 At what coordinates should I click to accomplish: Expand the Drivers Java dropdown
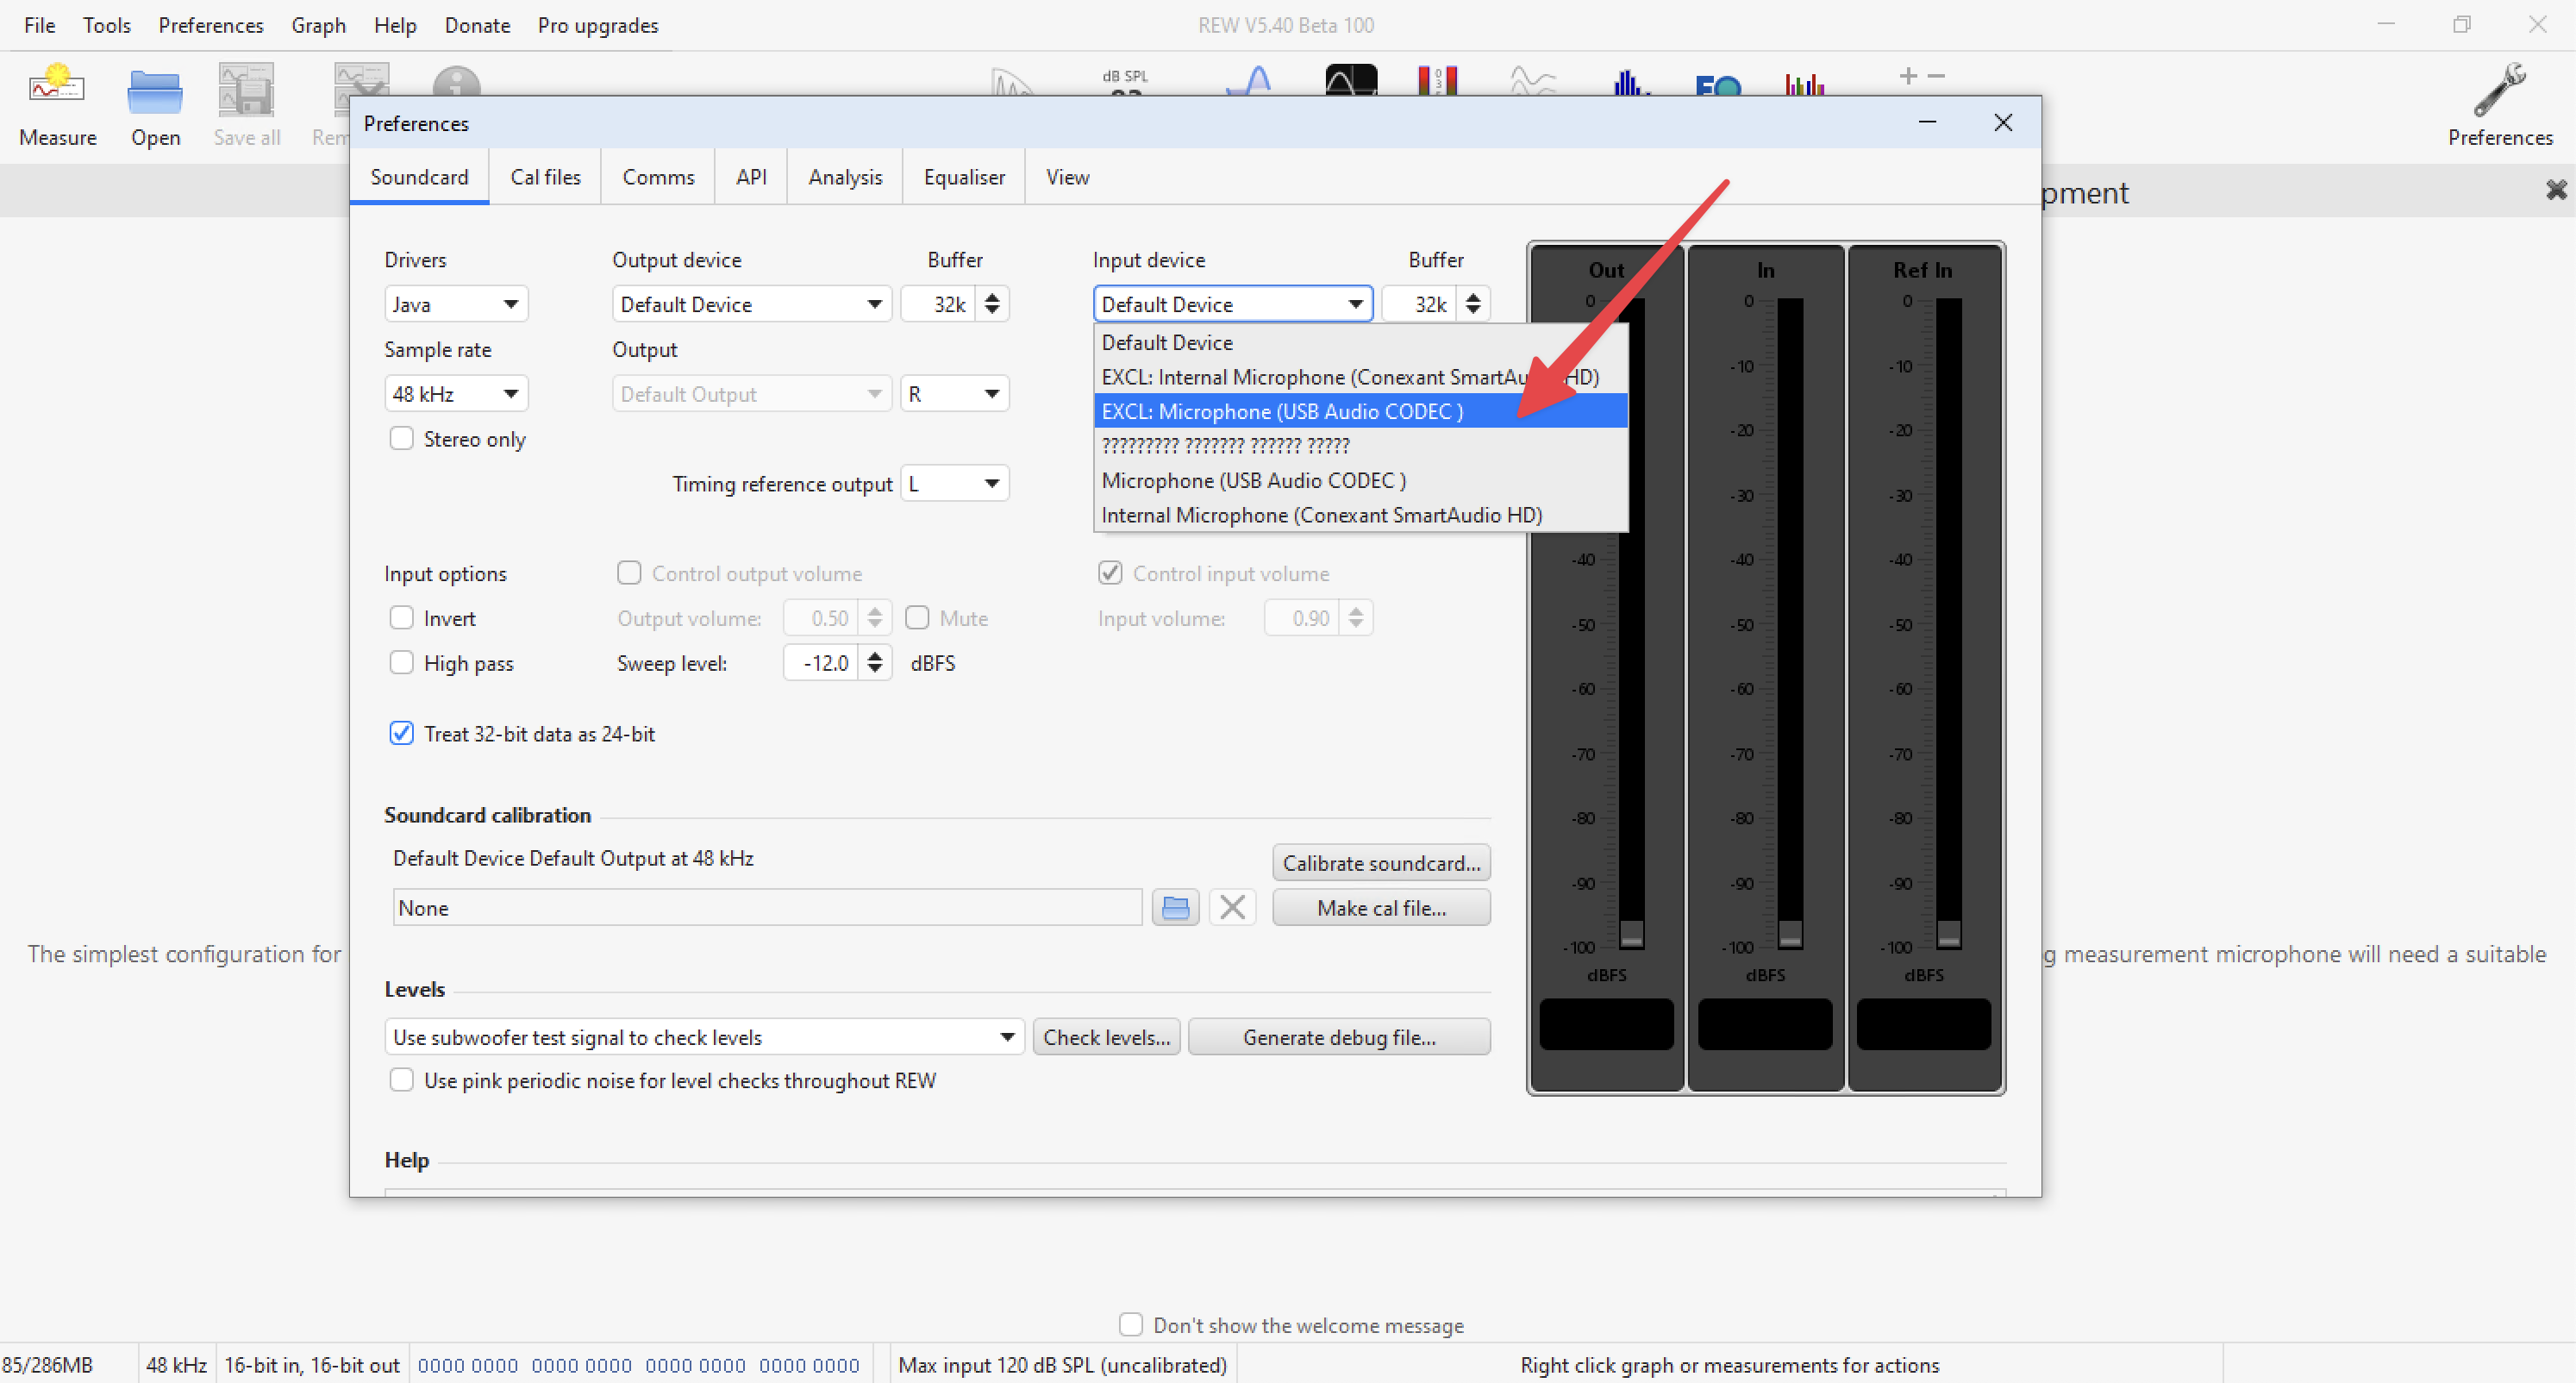point(456,304)
